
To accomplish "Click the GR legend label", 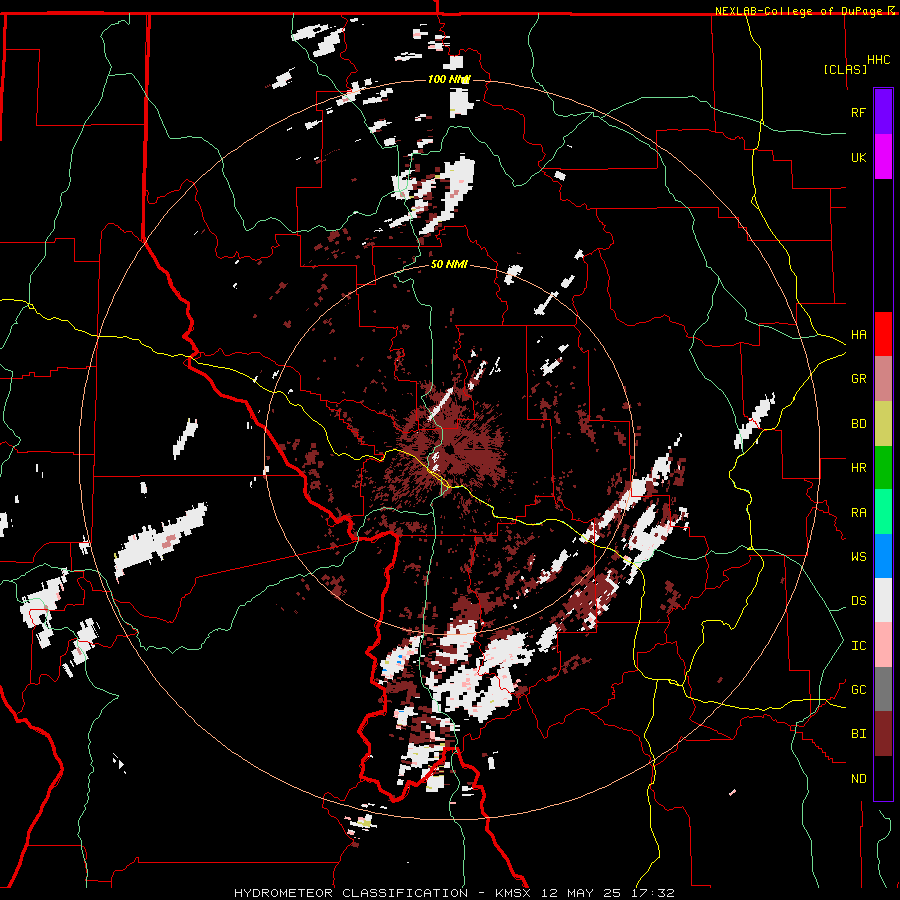I will (859, 378).
